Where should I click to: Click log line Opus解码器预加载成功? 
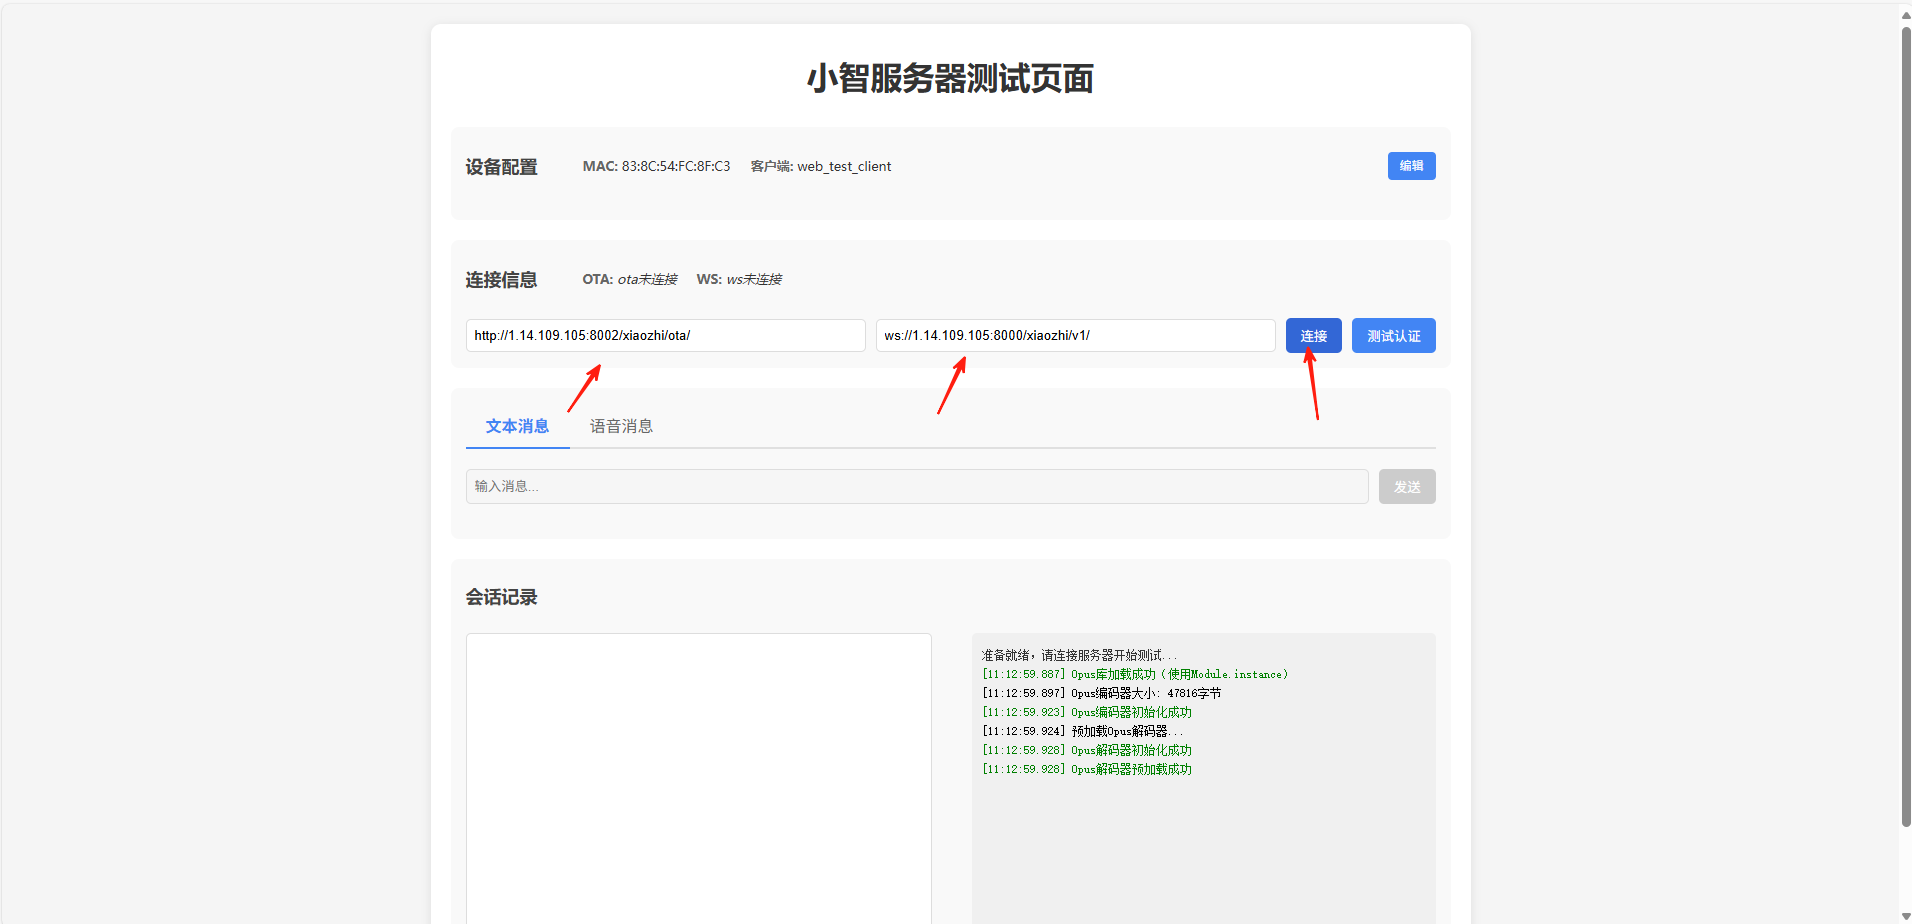pyautogui.click(x=1087, y=769)
